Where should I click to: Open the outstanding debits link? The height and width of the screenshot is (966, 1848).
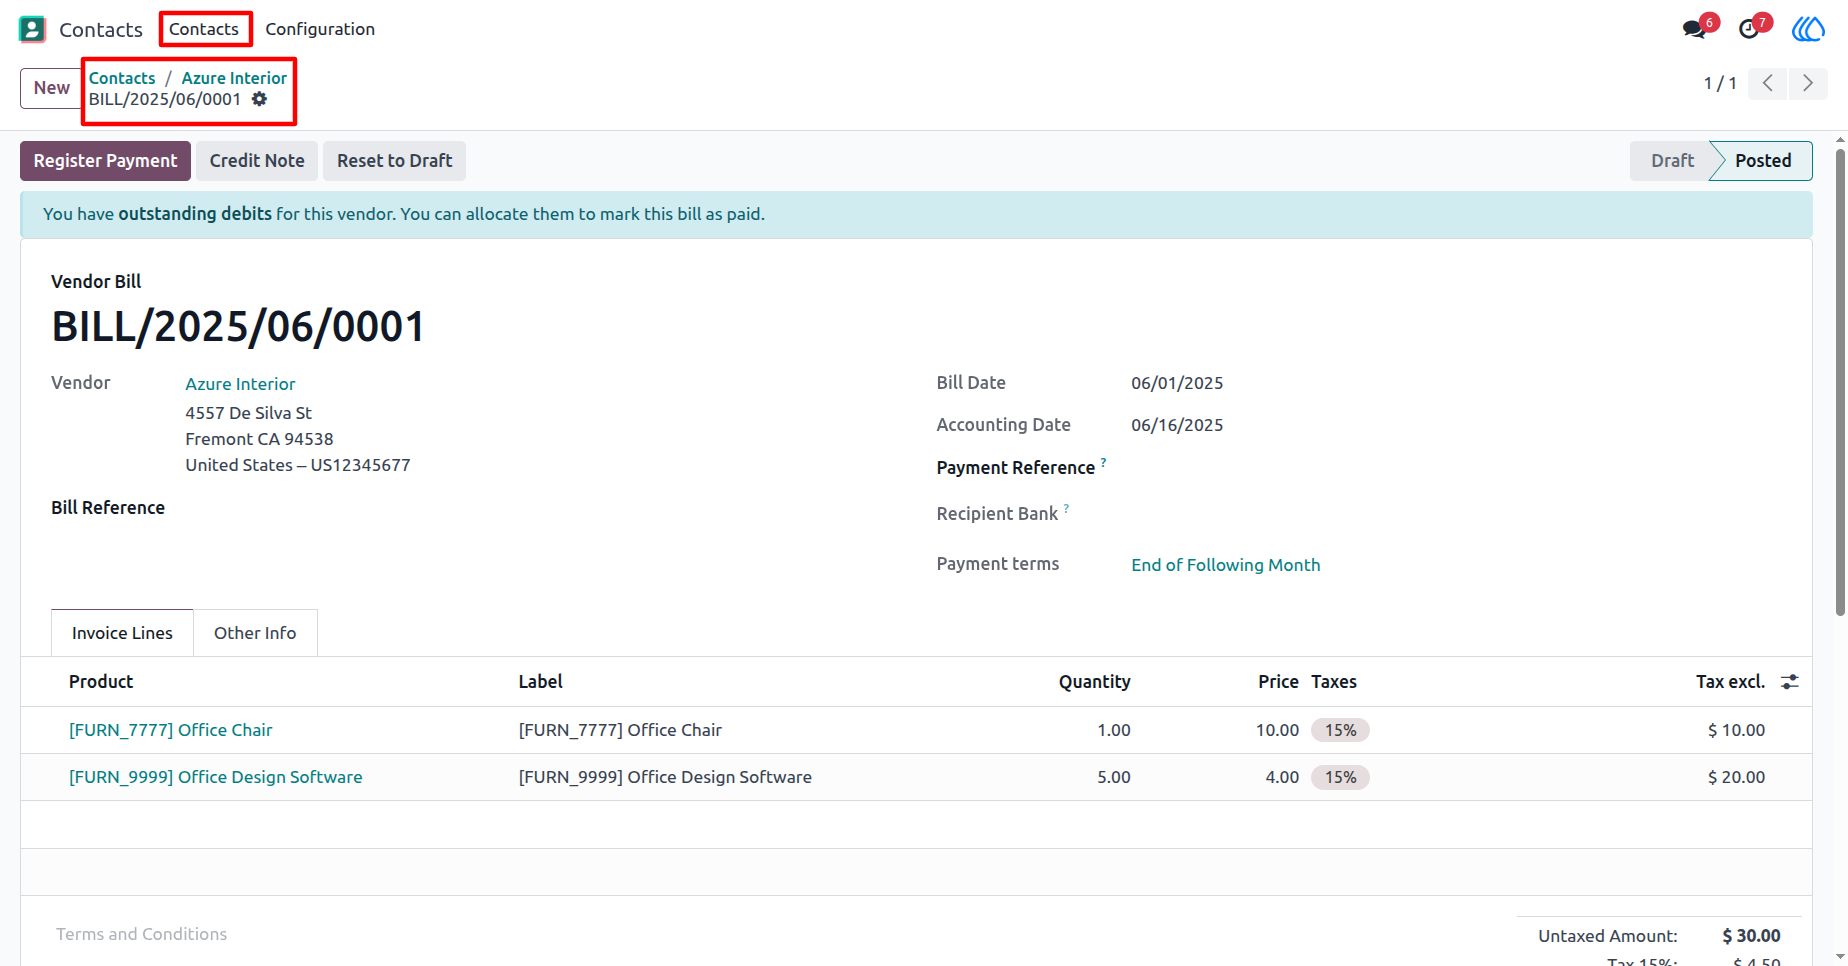pos(195,214)
